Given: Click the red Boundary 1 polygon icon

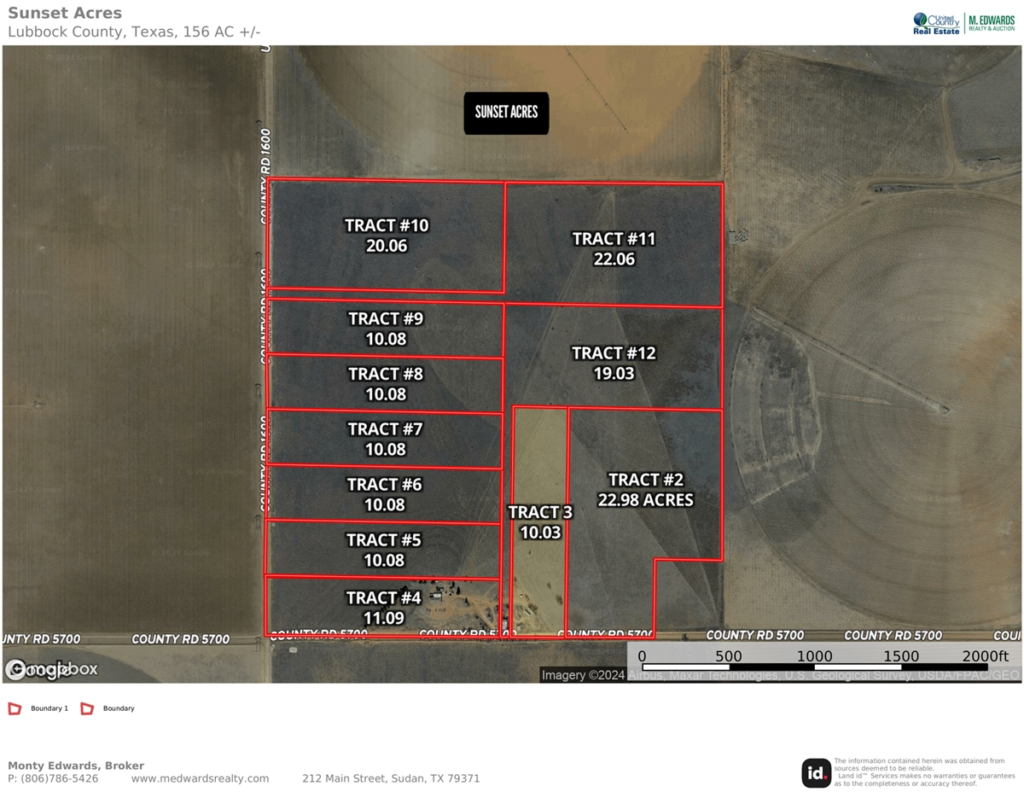Looking at the screenshot, I should click(13, 707).
